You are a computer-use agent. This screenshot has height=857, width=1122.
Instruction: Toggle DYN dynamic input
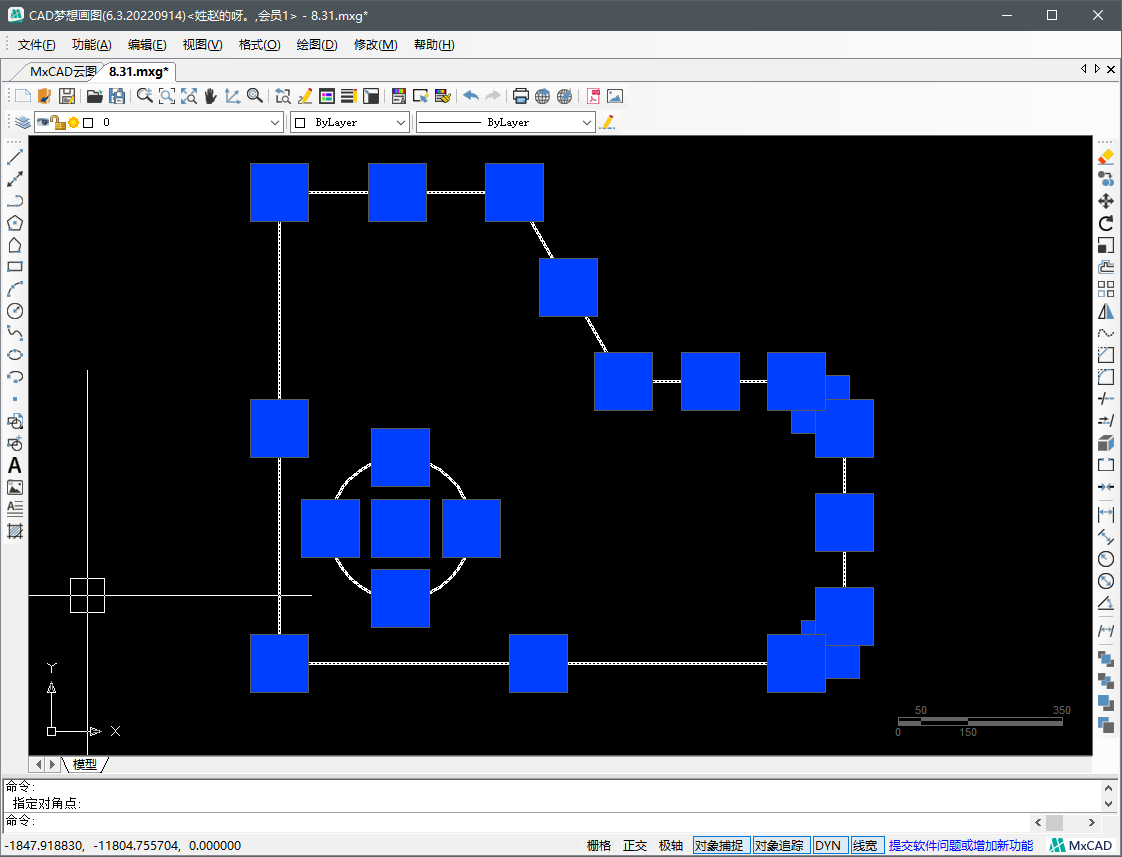(830, 846)
